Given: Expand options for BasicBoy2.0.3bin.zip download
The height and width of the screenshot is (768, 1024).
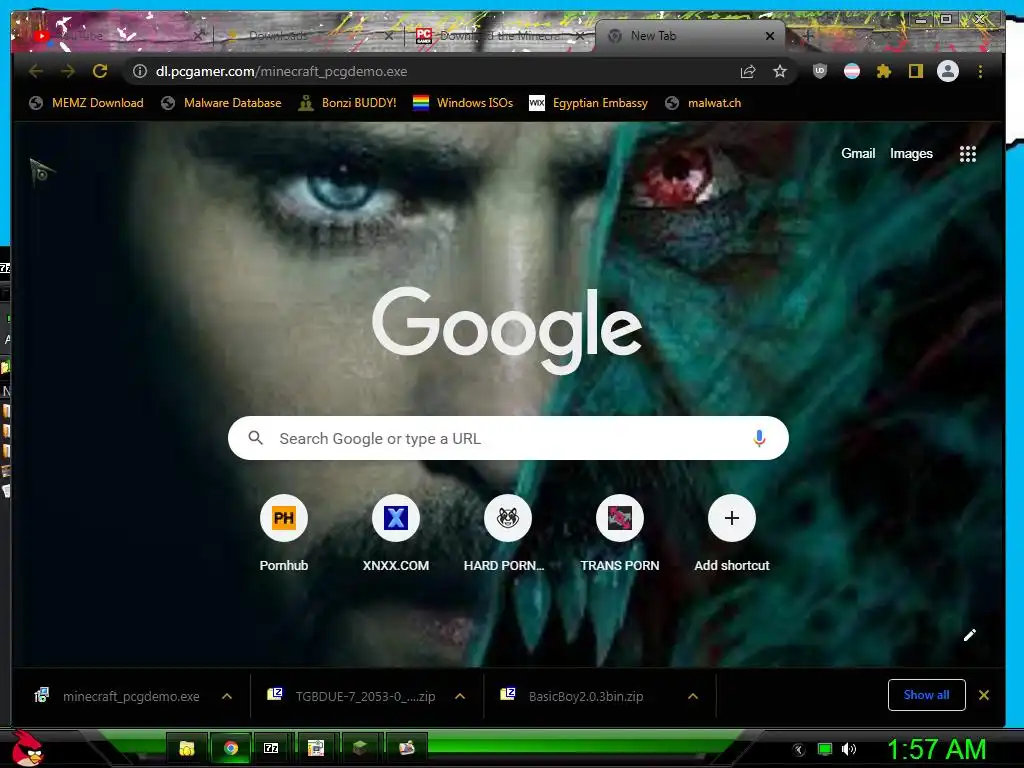Looking at the screenshot, I should [x=693, y=696].
